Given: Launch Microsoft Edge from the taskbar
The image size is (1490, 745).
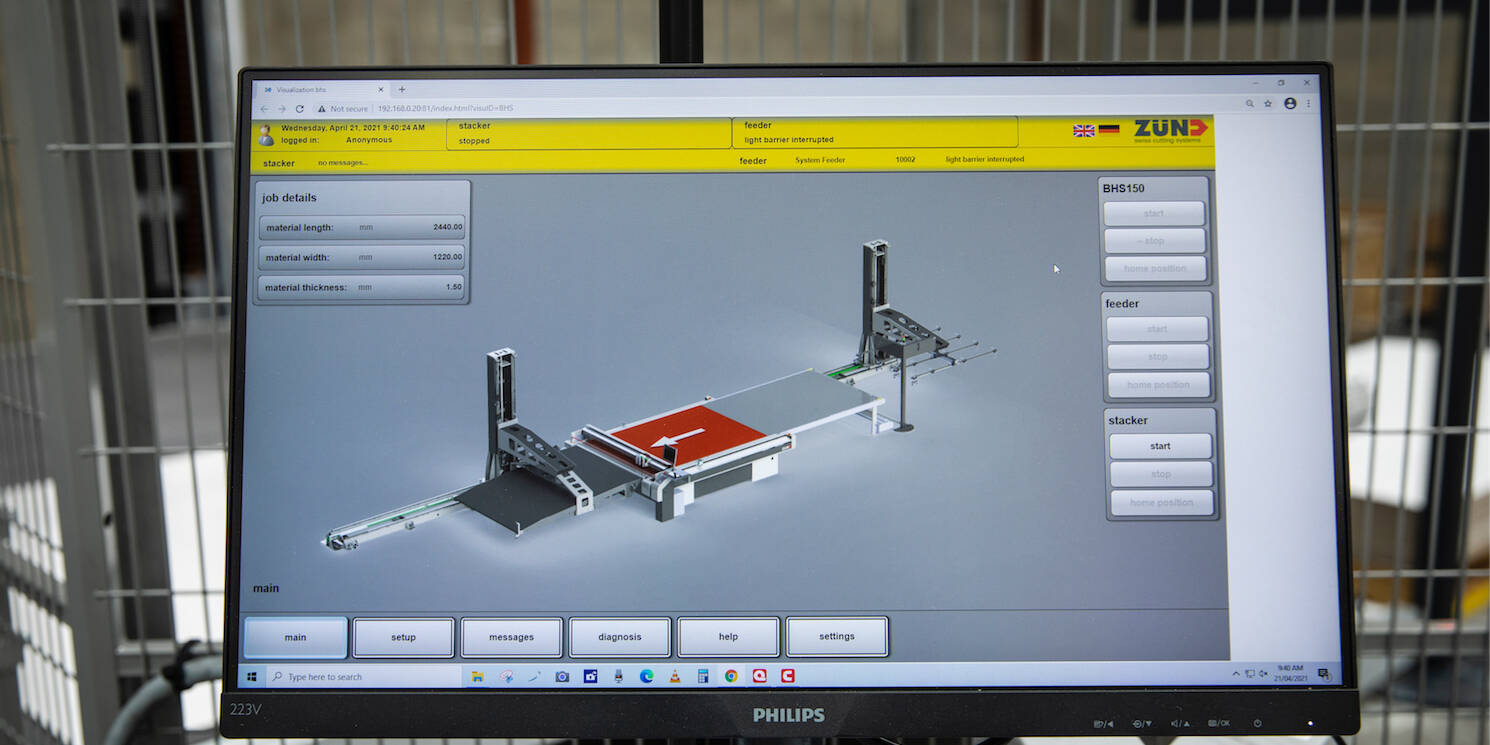Looking at the screenshot, I should (647, 676).
